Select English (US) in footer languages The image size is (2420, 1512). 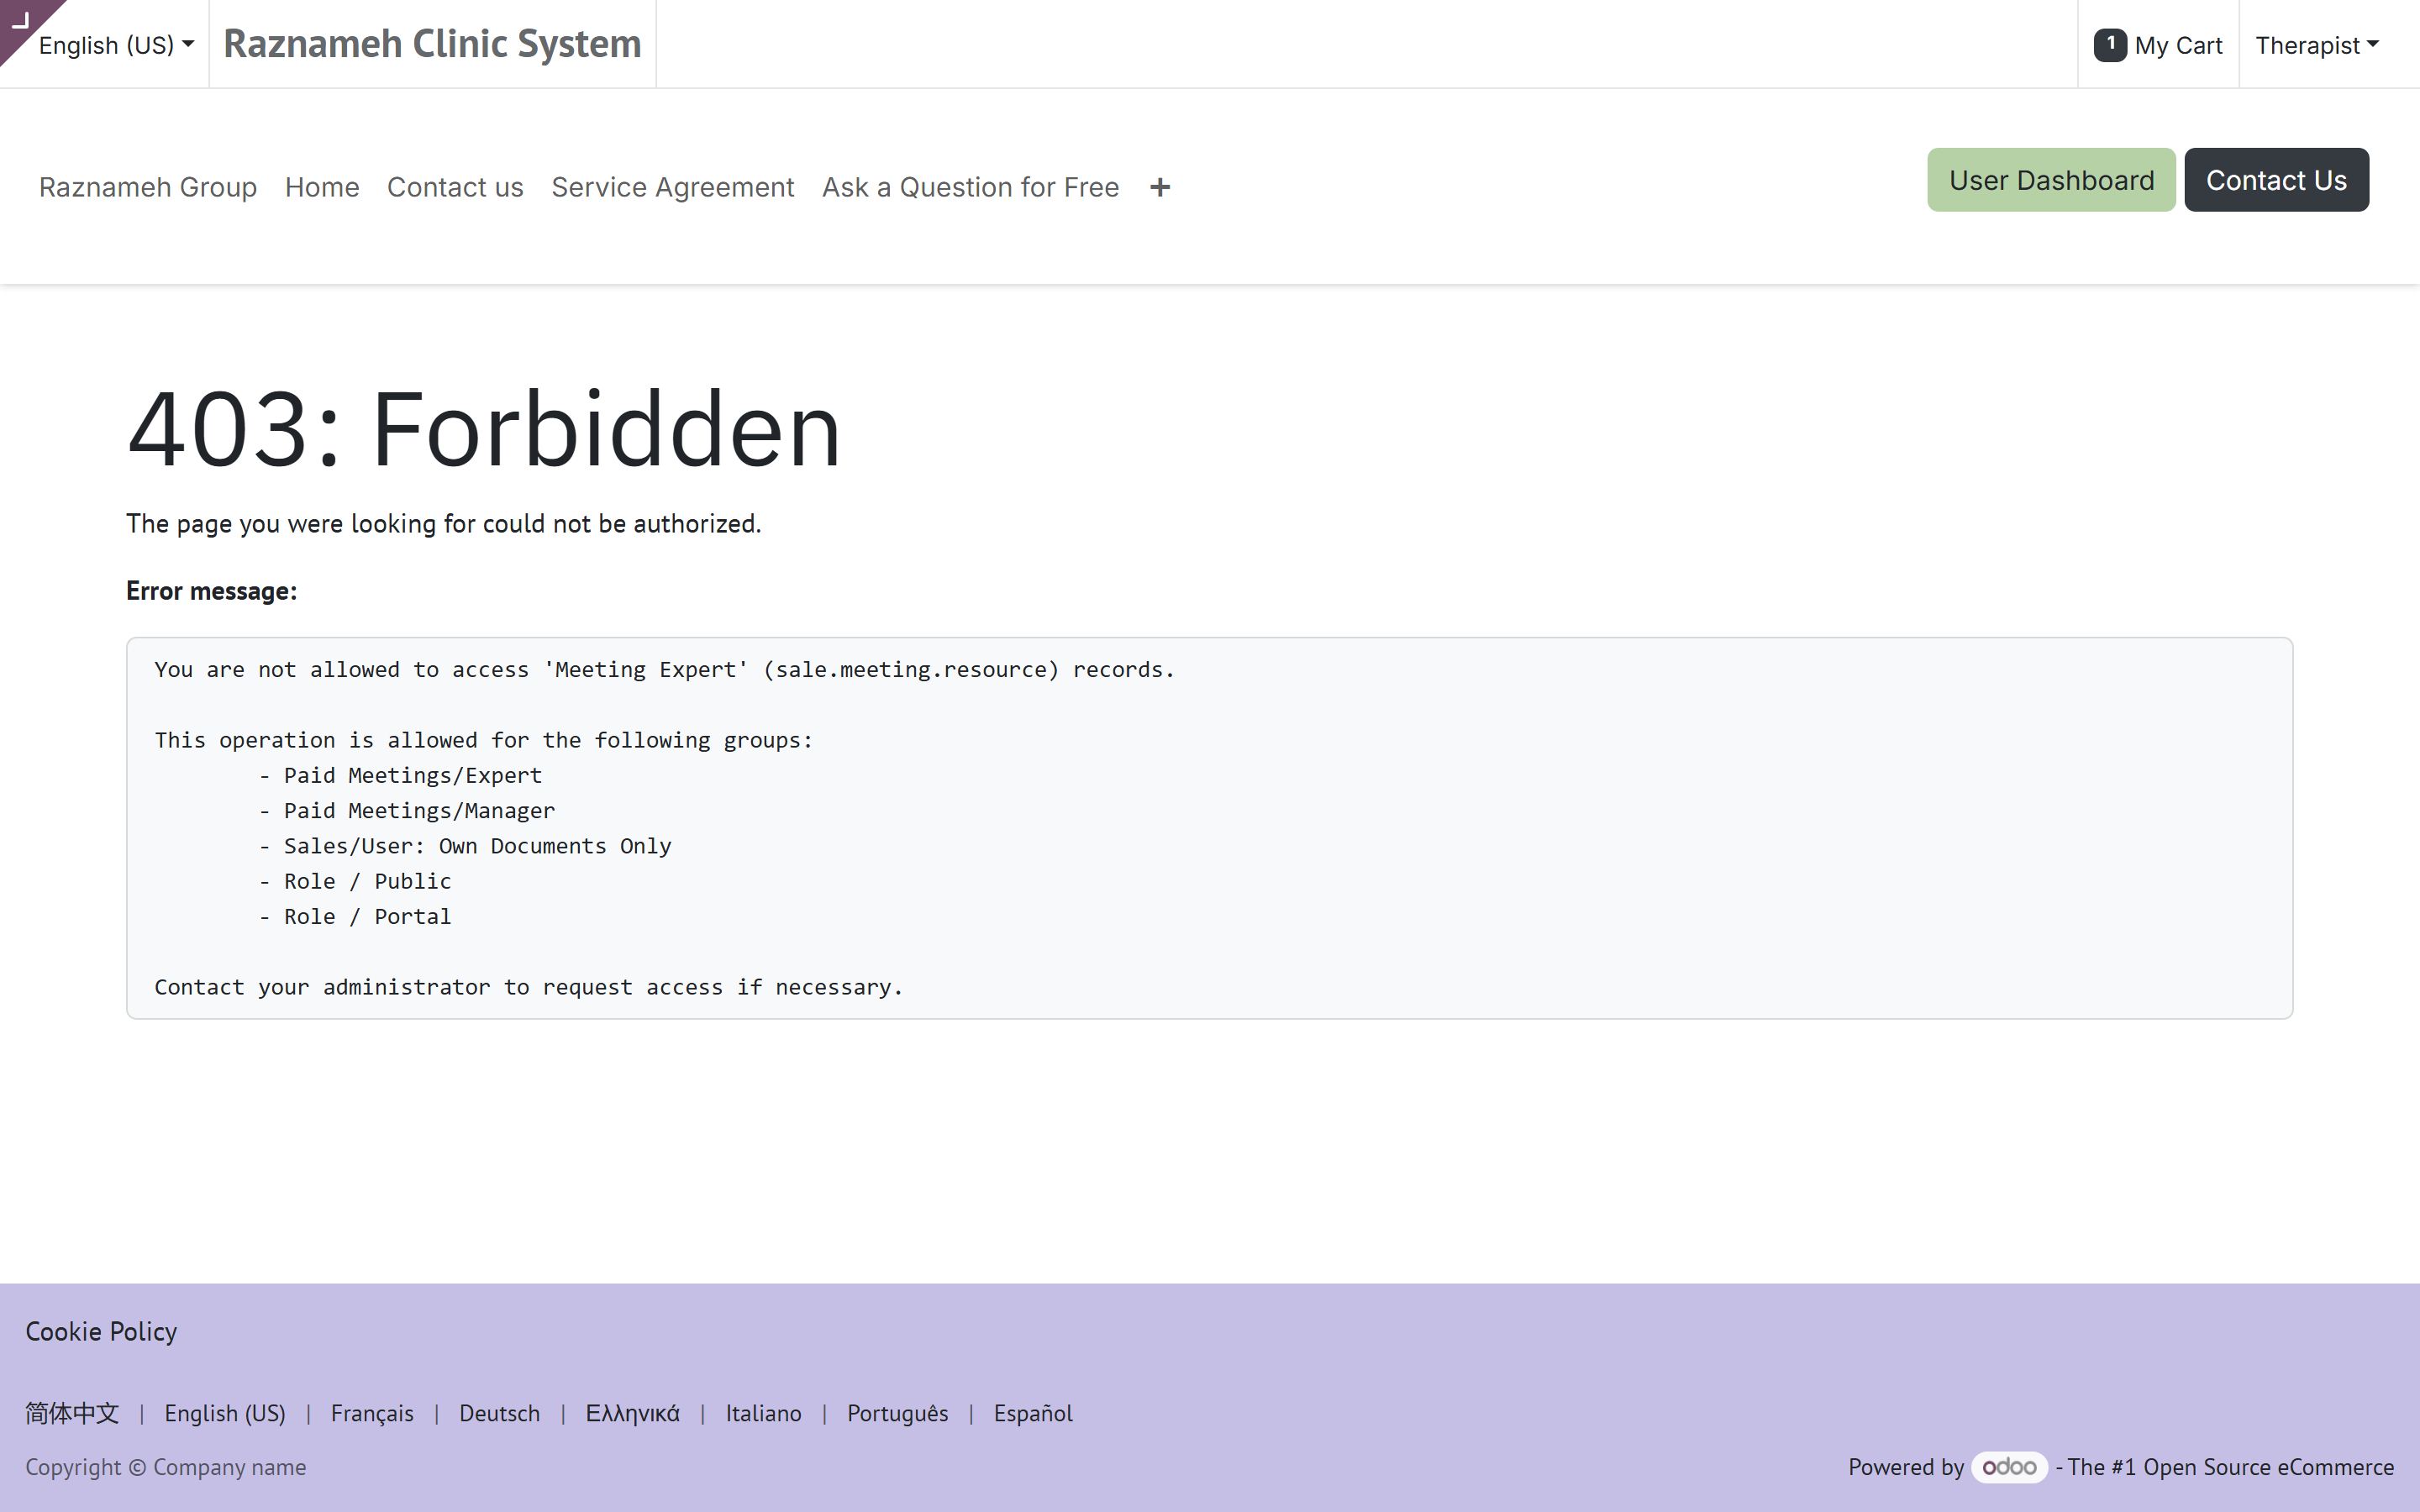225,1413
